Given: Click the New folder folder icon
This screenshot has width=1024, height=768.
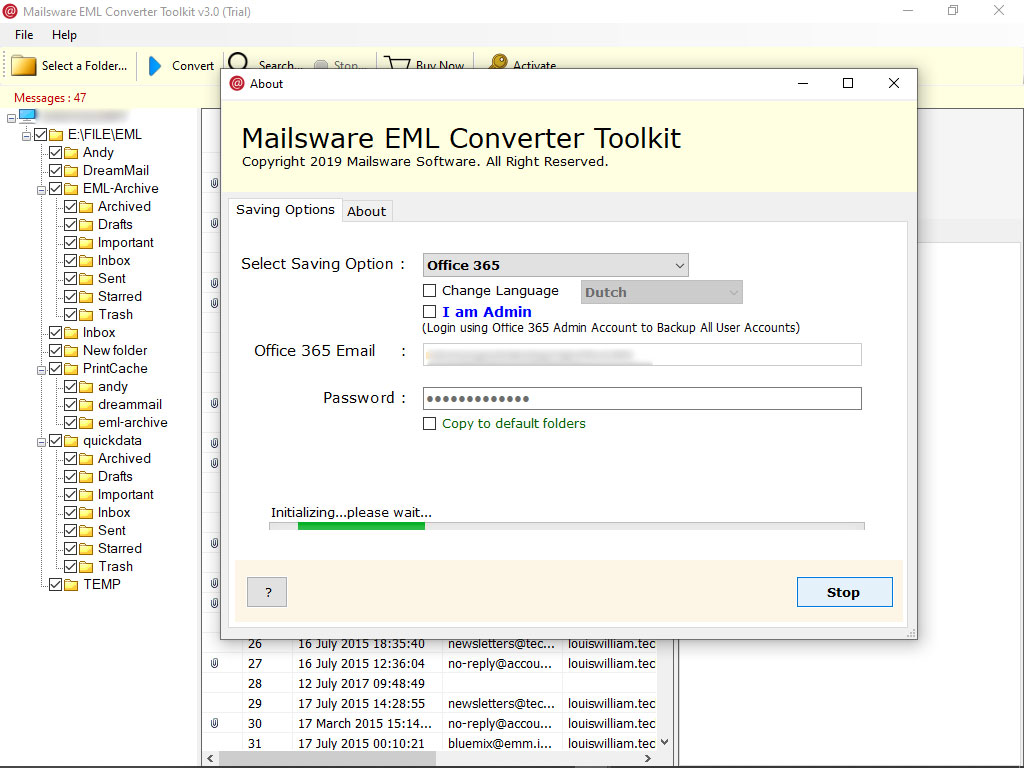Looking at the screenshot, I should (x=71, y=351).
